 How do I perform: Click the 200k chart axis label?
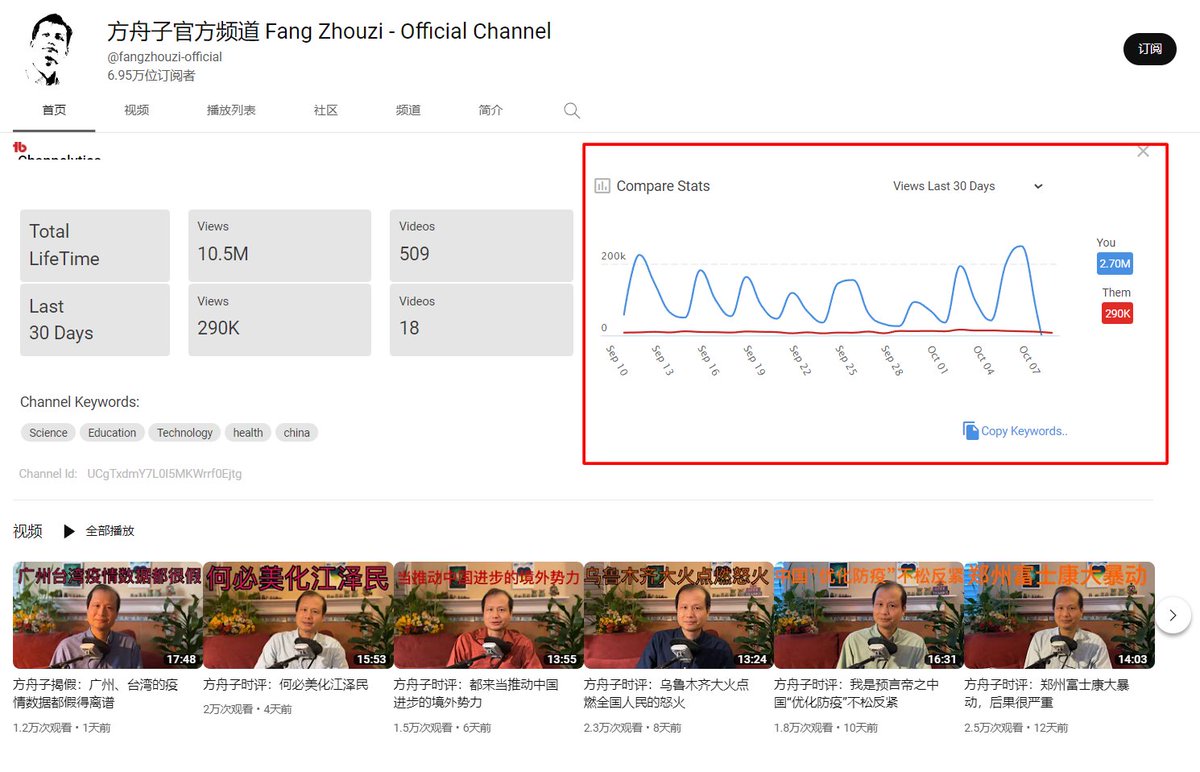613,257
